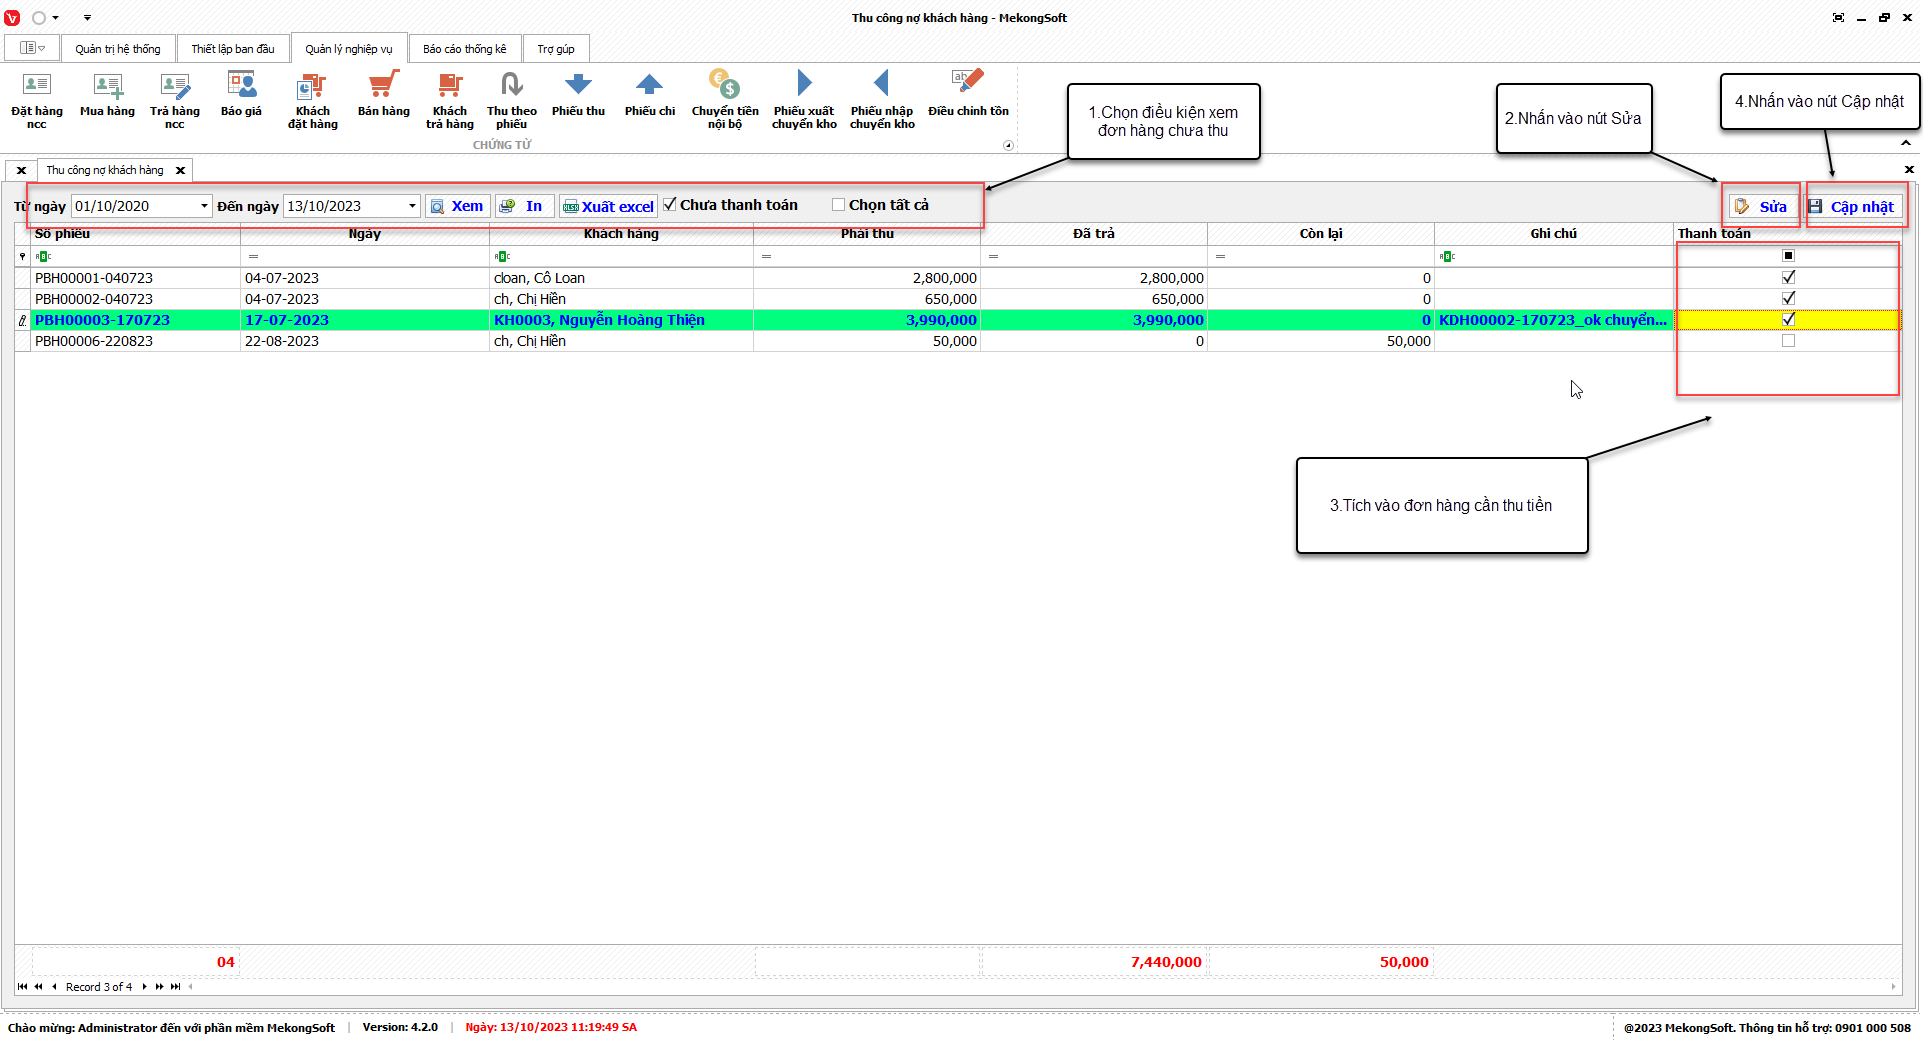Select the Quản lý nghiệp vụ tab
This screenshot has height=1040, width=1923.
pos(349,49)
